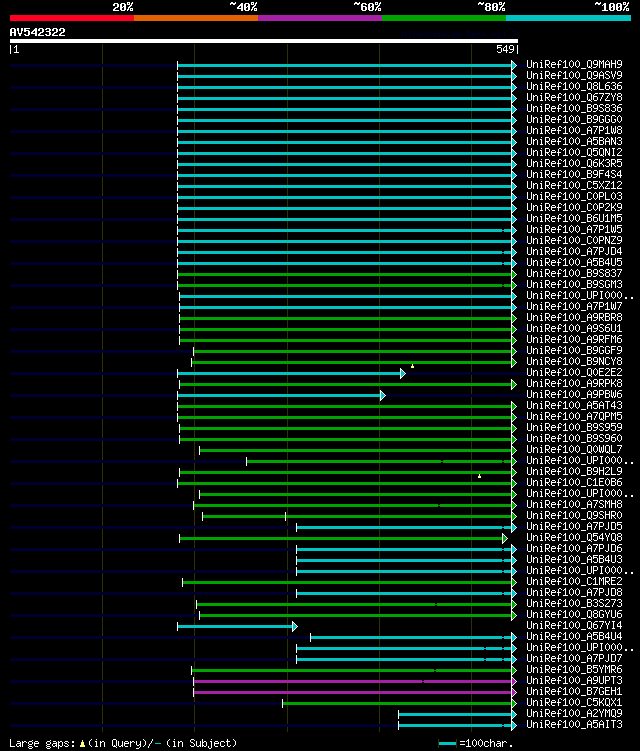Select the UniRef100_Q6K3R5 label
640x751 pixels.
point(574,163)
